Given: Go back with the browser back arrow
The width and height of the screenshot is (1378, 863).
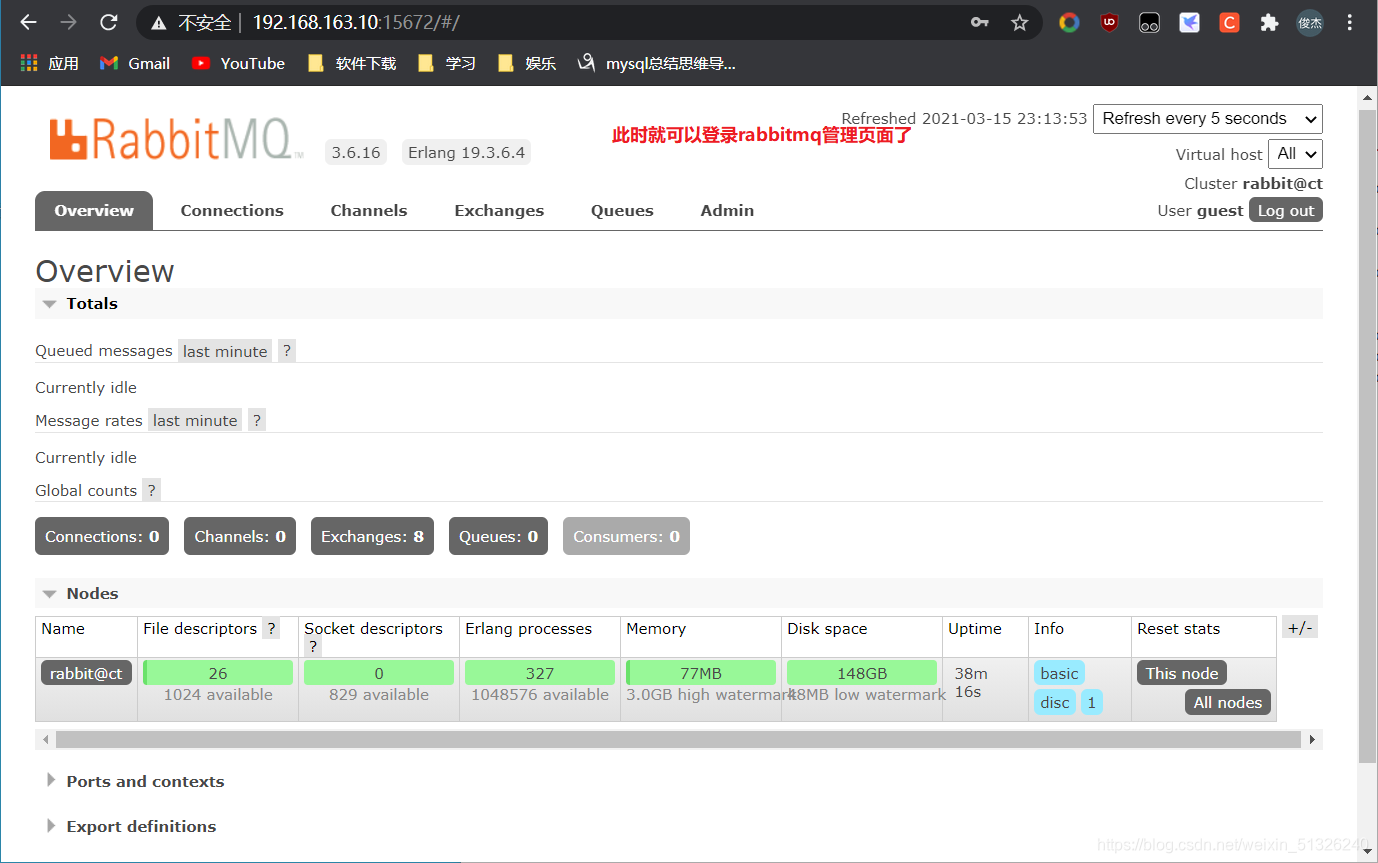Looking at the screenshot, I should click(x=28, y=22).
